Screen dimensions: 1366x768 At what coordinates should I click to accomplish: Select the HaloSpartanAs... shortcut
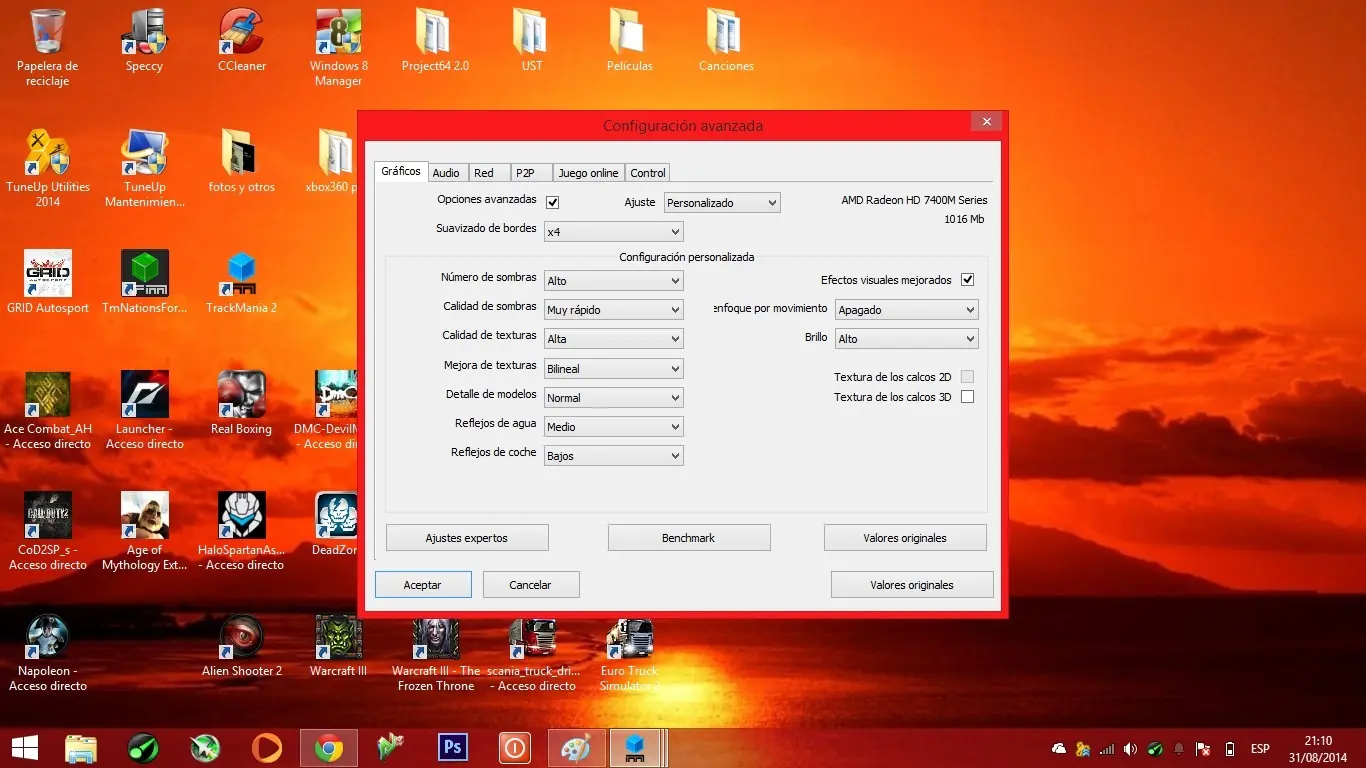242,531
